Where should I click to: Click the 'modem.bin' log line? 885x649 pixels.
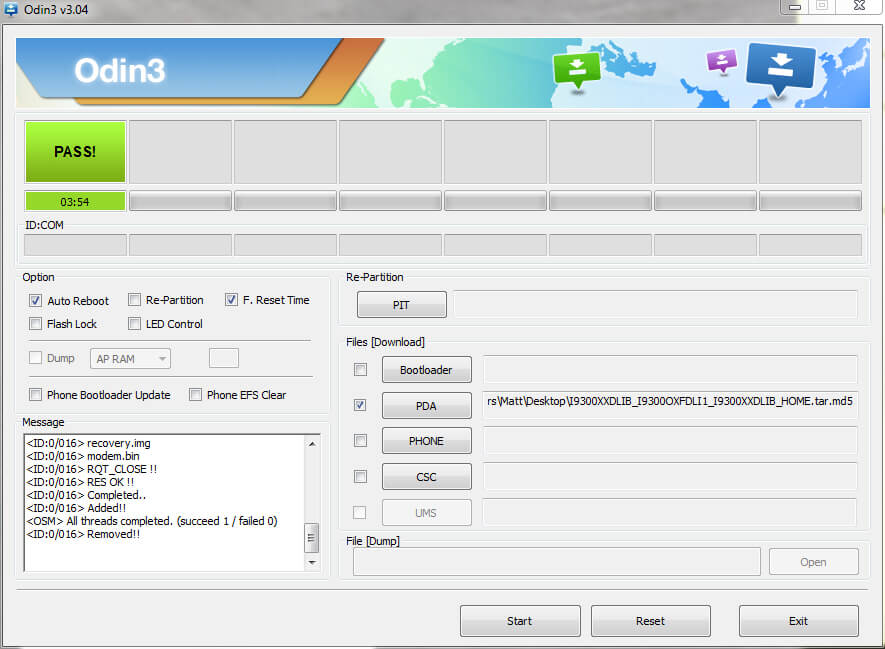tap(83, 456)
